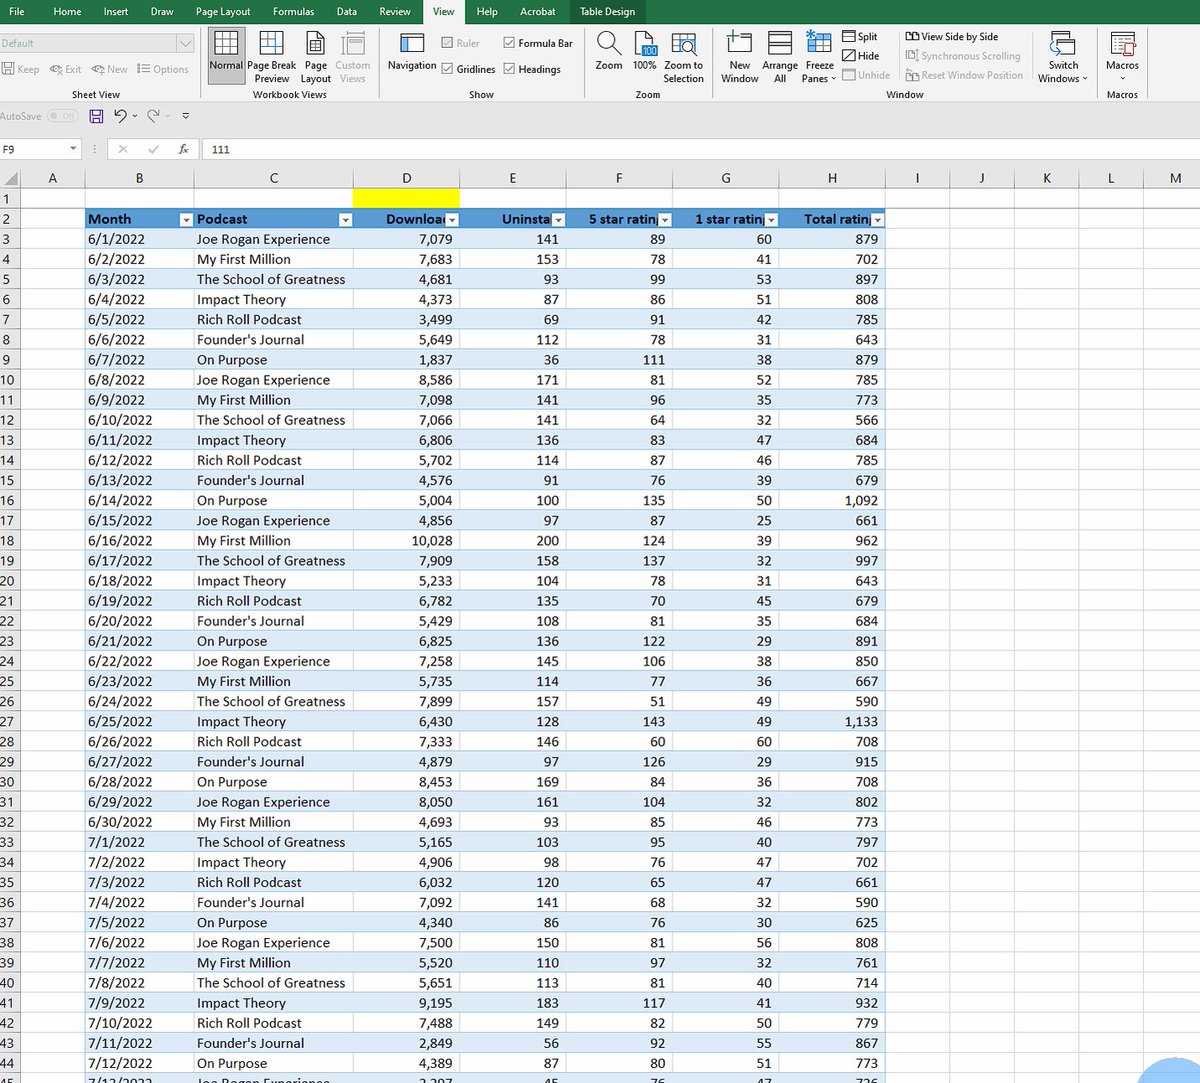Switch to the Data tab
The height and width of the screenshot is (1083, 1200).
pyautogui.click(x=347, y=12)
